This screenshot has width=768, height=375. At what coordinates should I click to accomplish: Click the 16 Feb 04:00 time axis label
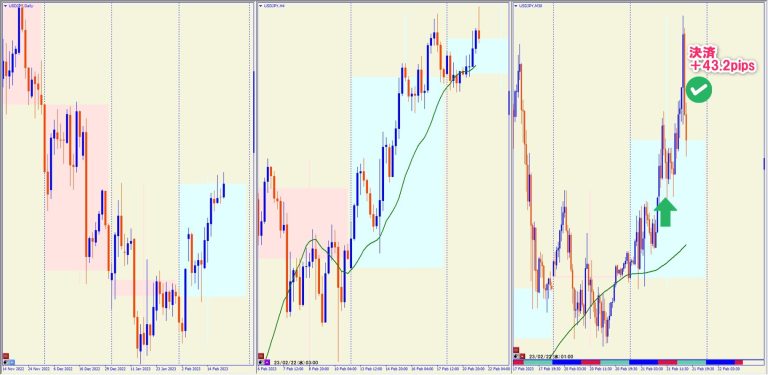(x=422, y=369)
